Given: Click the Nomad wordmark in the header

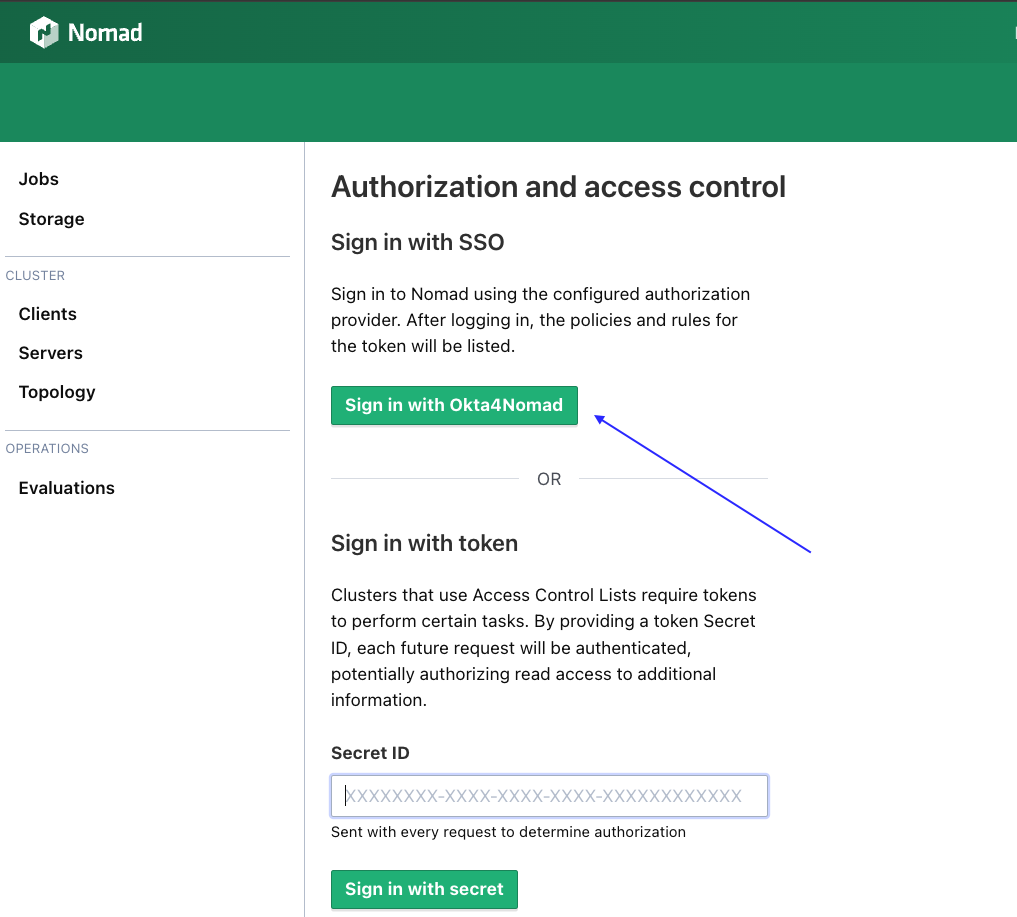Looking at the screenshot, I should click(105, 33).
